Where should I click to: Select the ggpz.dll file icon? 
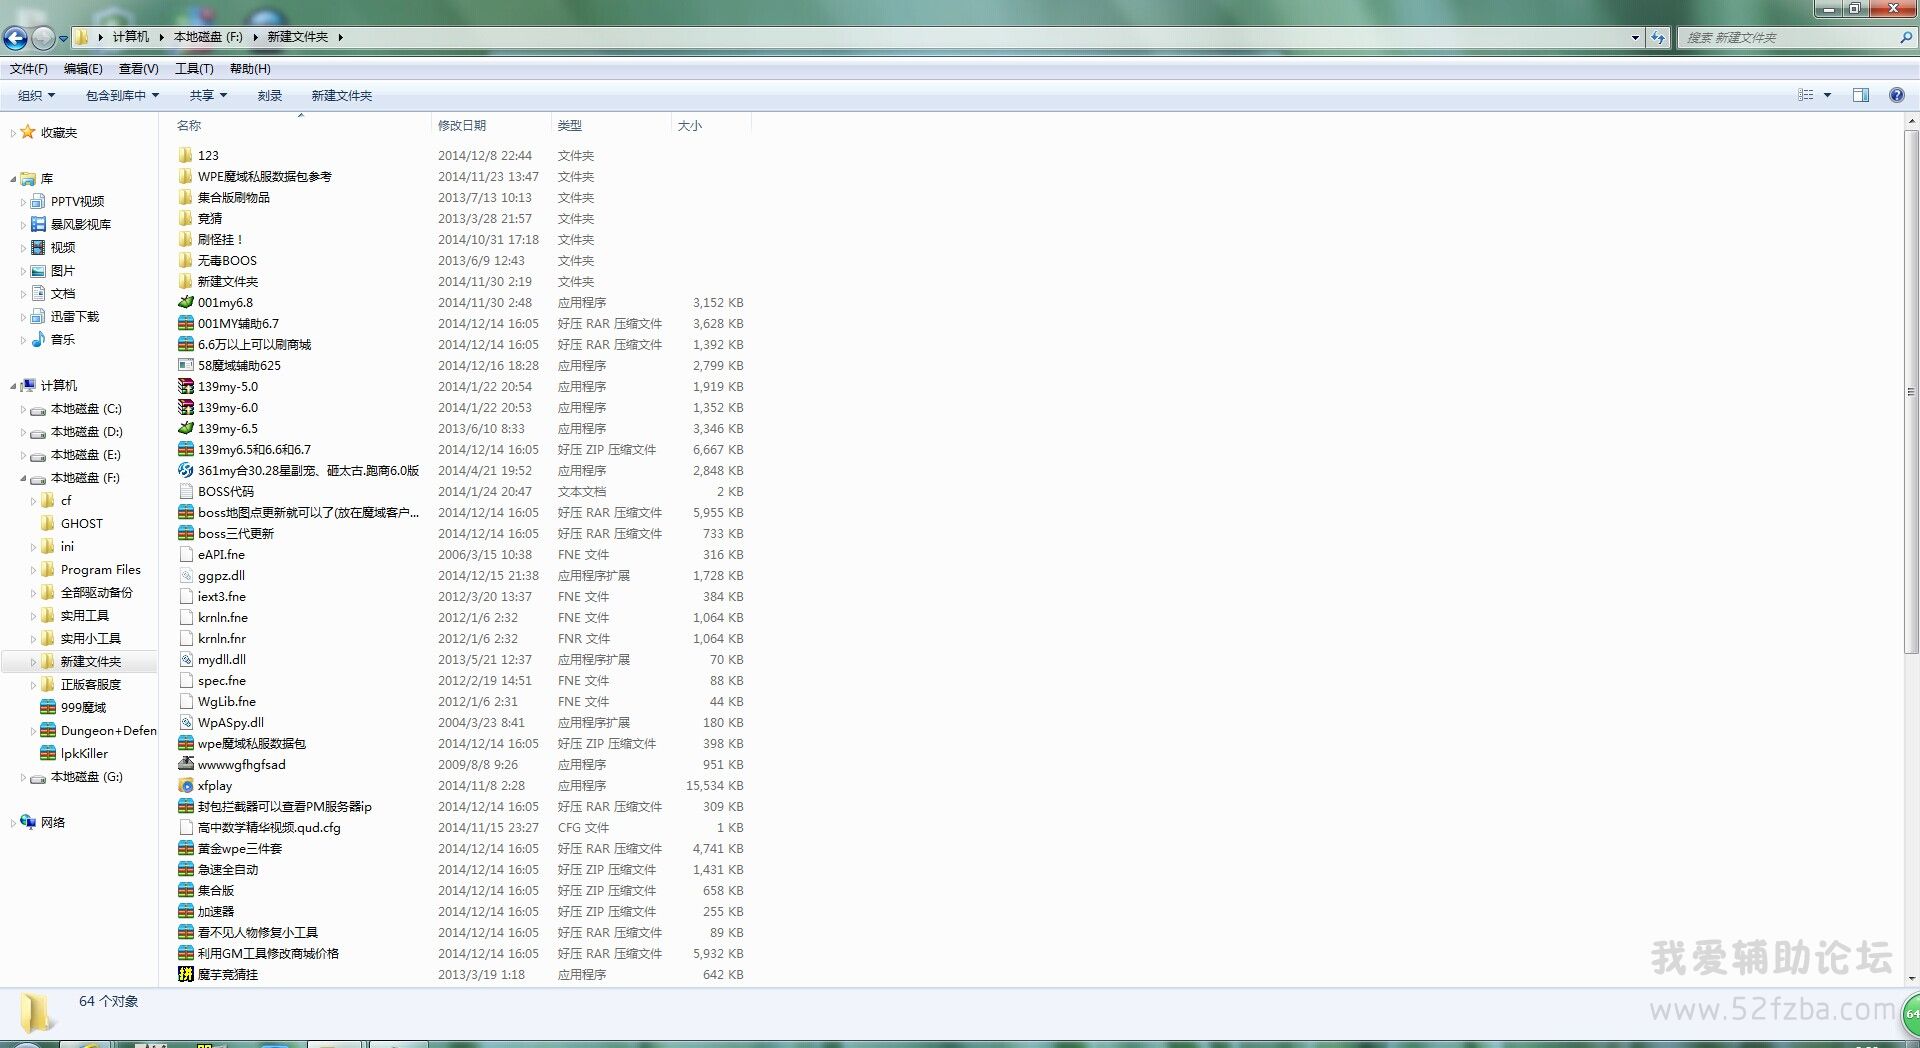[186, 576]
